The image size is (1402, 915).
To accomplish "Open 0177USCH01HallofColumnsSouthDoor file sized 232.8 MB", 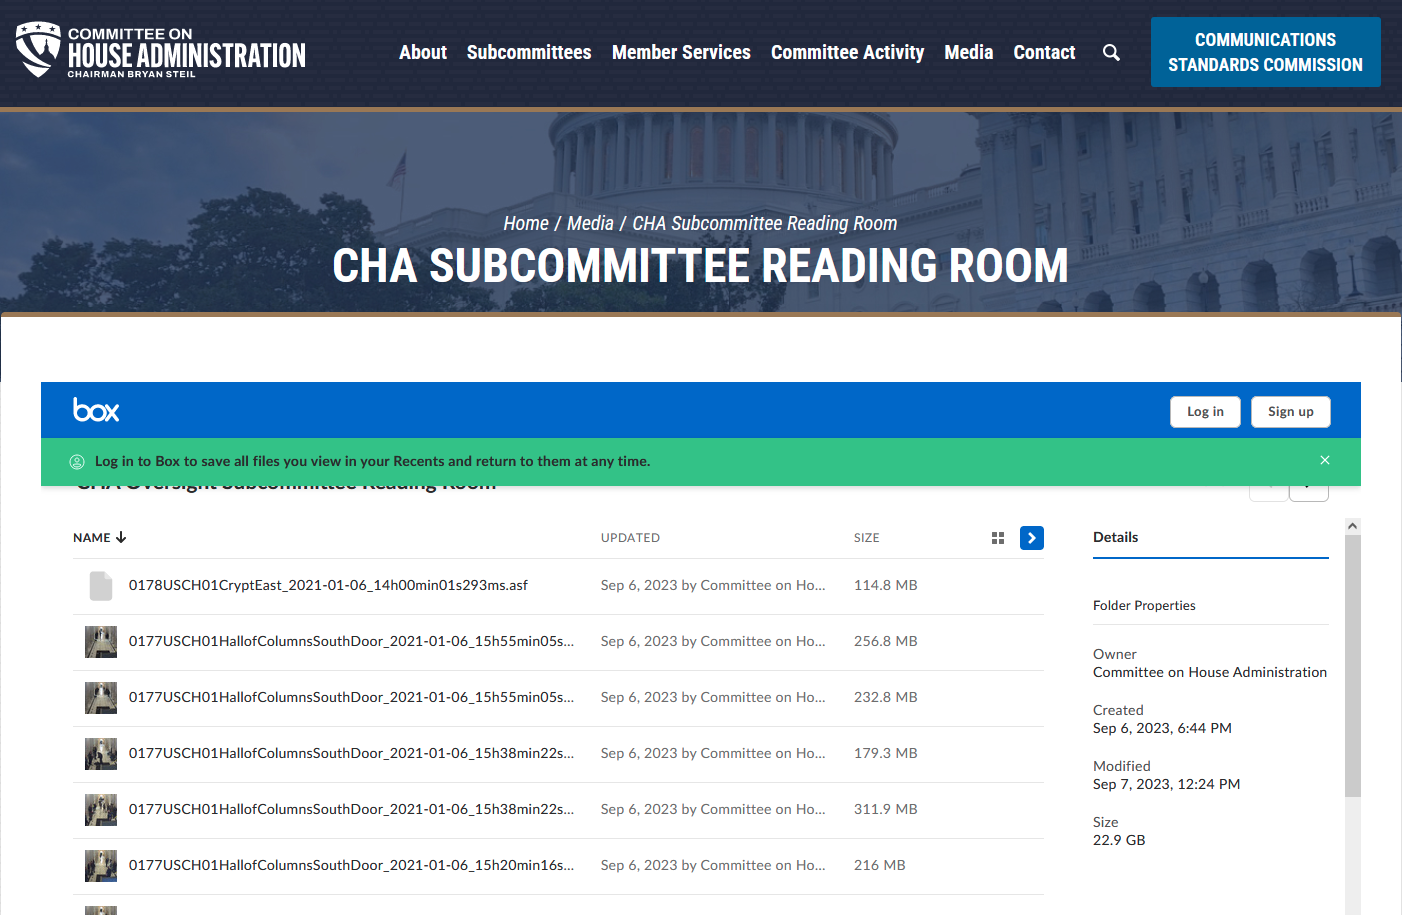I will point(351,697).
